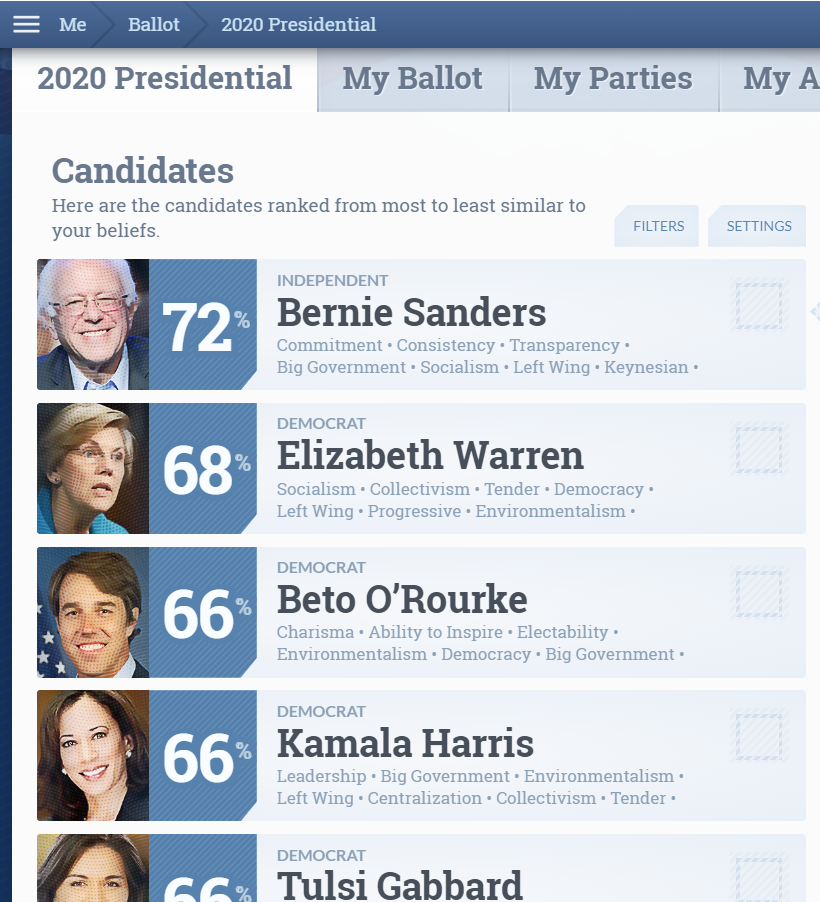Check the ballot box for Bernie Sanders
Screen dimensions: 820x902
click(x=759, y=305)
